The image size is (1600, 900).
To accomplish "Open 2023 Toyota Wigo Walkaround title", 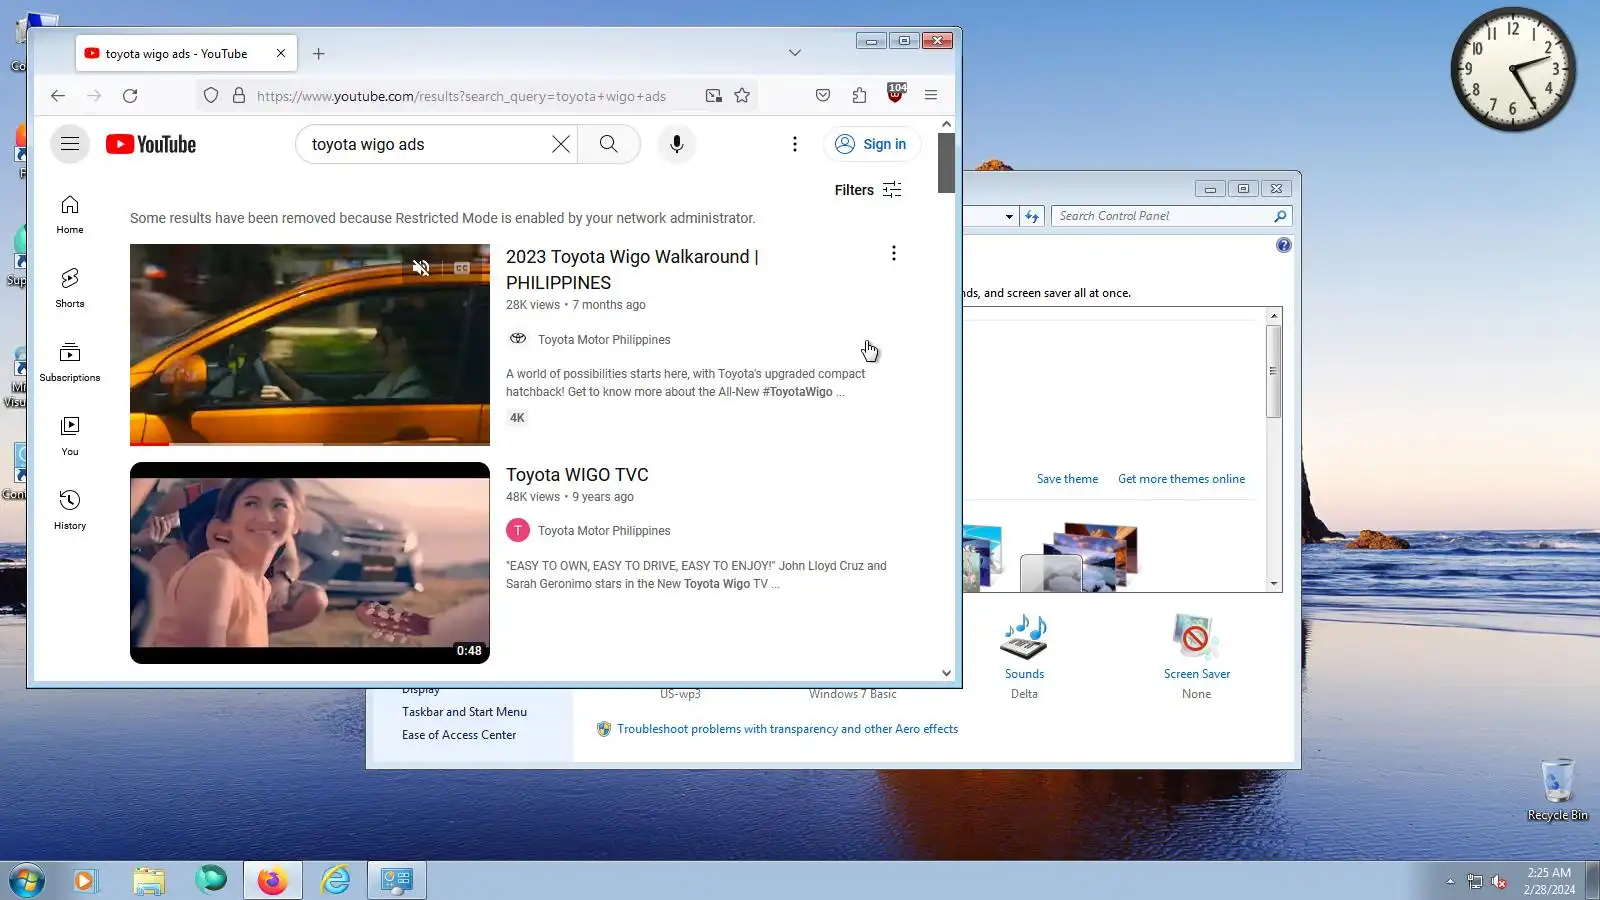I will tap(632, 270).
